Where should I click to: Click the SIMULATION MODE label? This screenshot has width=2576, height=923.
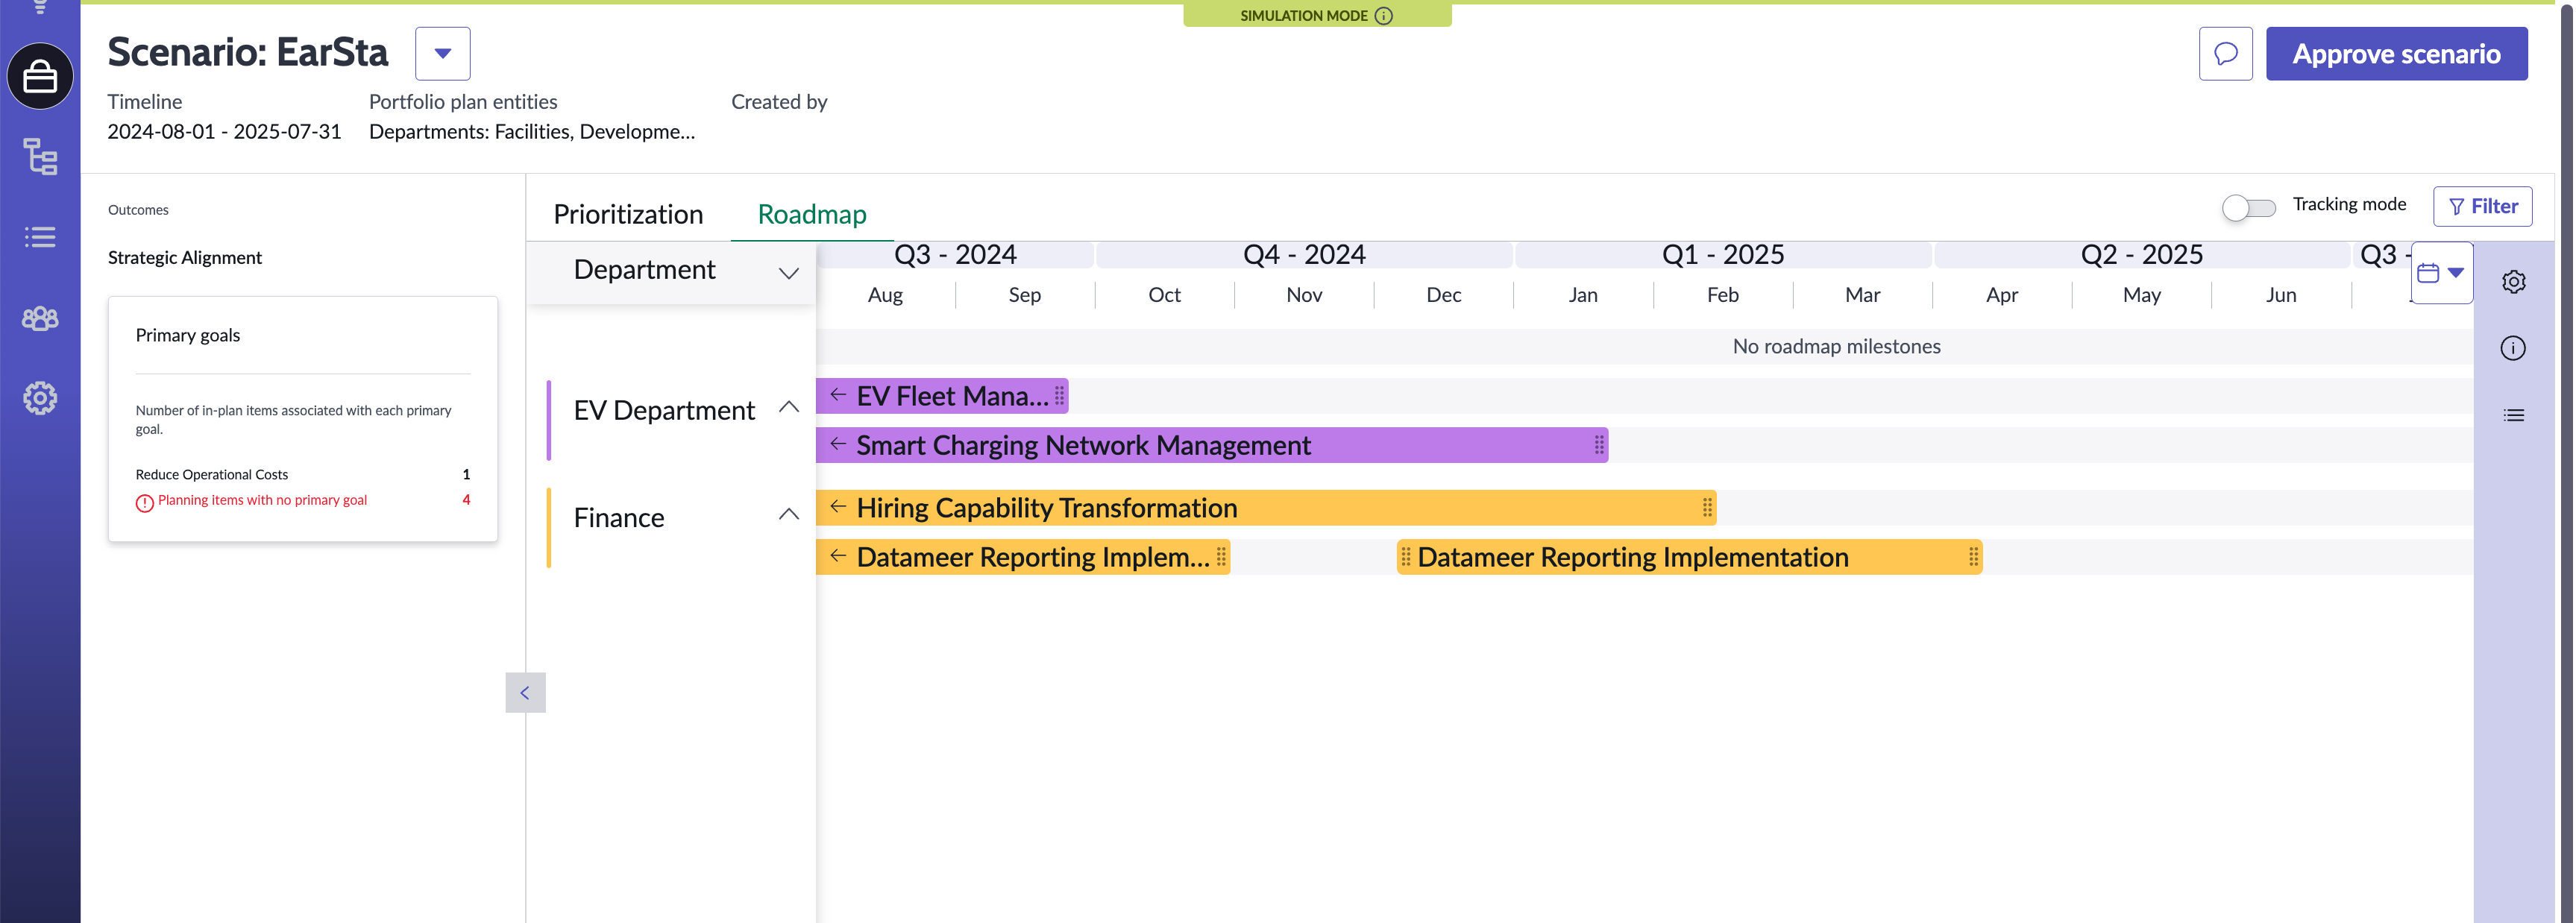[1304, 16]
